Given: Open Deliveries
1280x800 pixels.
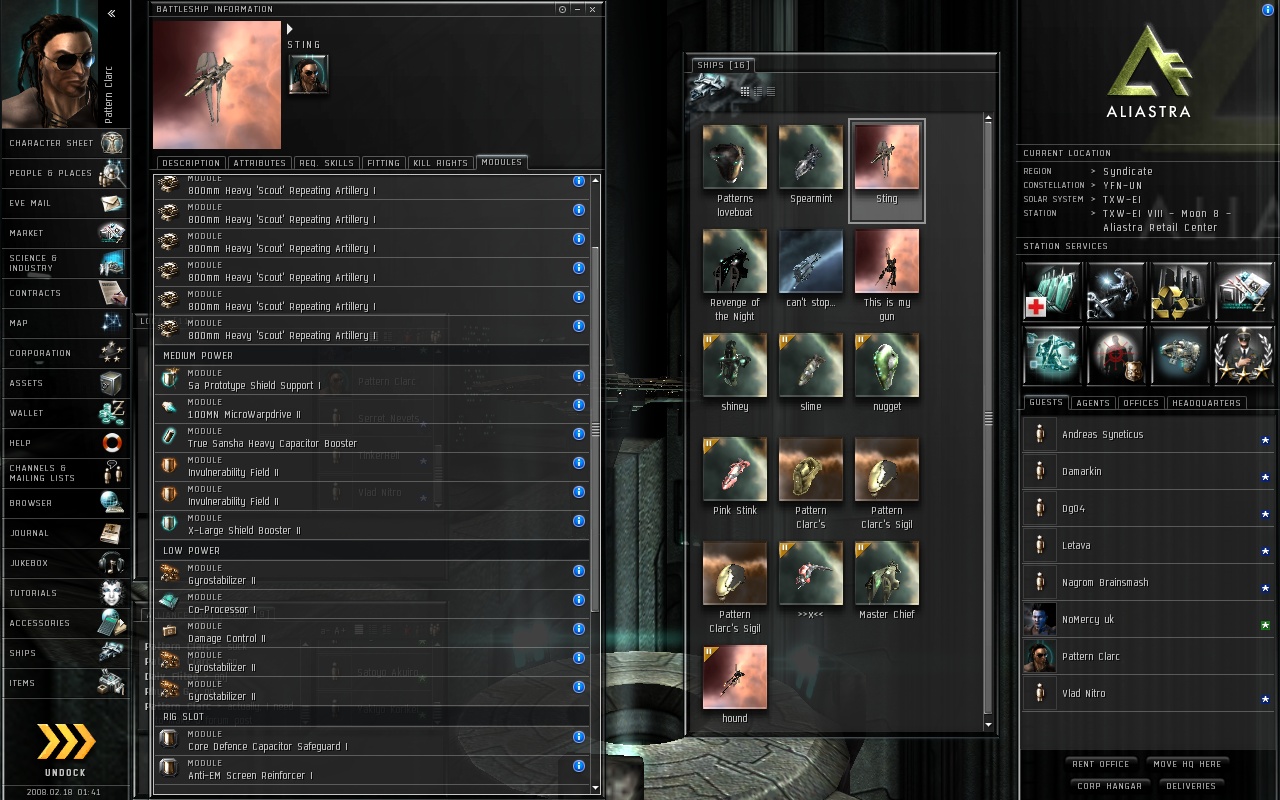Looking at the screenshot, I should 1191,786.
